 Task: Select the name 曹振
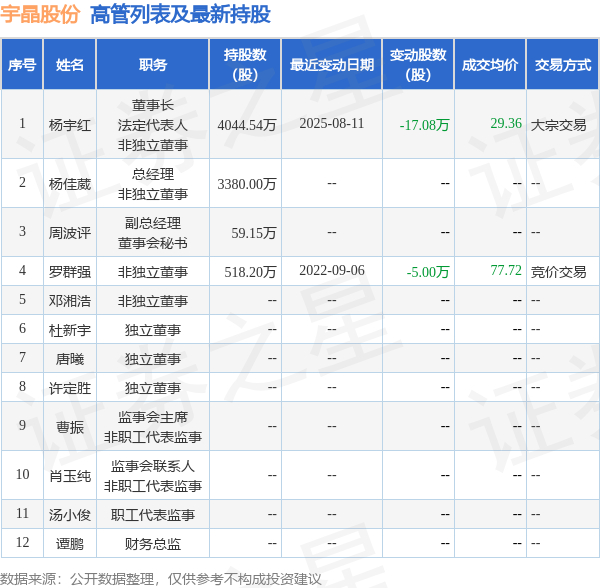tap(70, 427)
